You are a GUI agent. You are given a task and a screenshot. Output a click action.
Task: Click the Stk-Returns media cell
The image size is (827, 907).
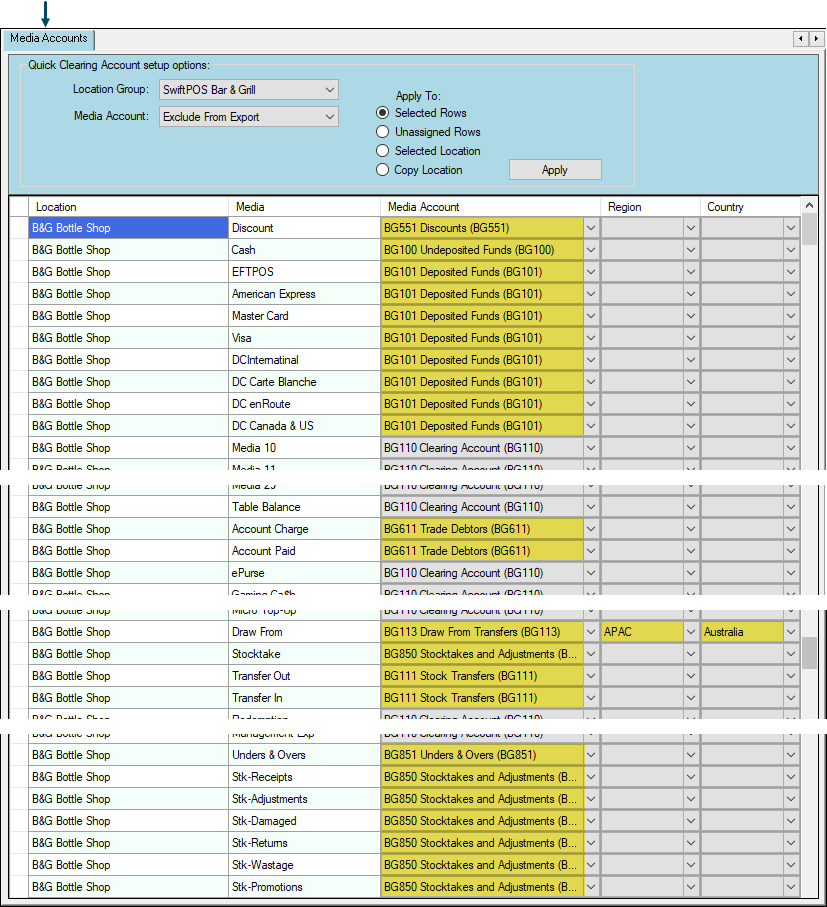pyautogui.click(x=304, y=843)
